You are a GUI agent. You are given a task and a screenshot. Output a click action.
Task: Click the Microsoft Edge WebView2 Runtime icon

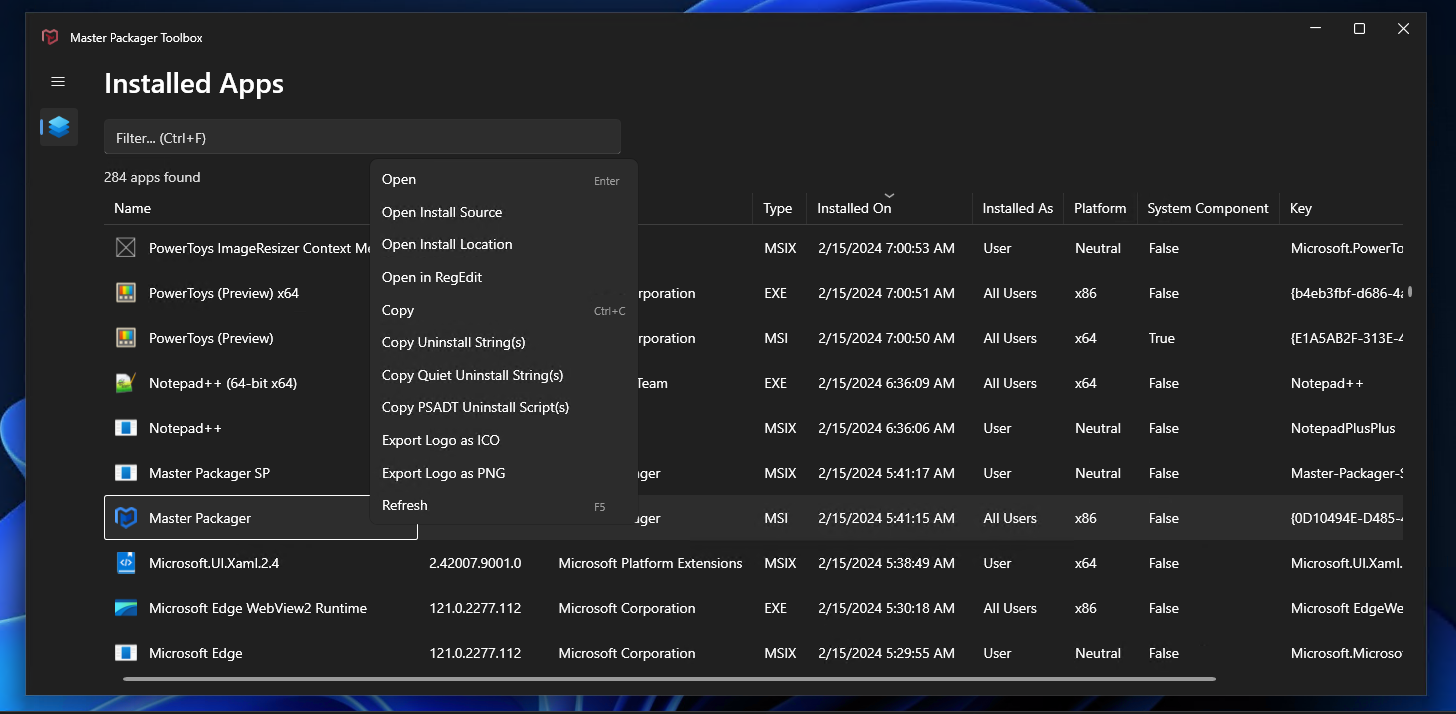click(125, 608)
